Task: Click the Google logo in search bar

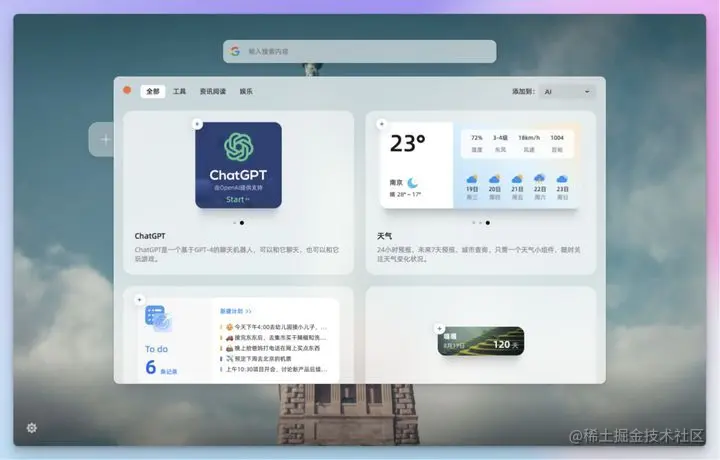Action: point(235,51)
